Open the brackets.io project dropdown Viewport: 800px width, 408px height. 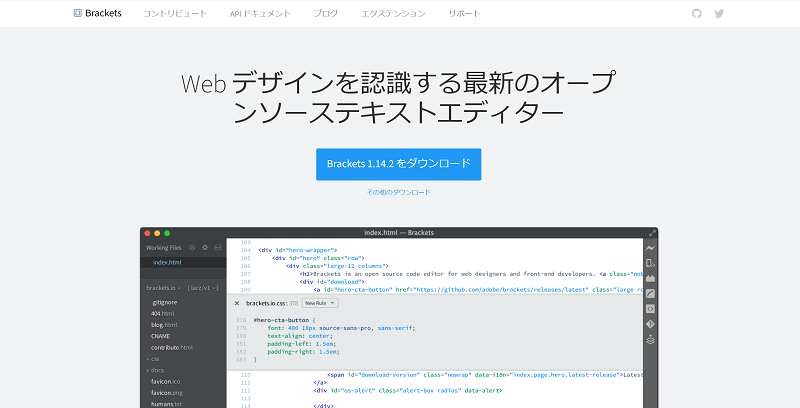pyautogui.click(x=163, y=288)
